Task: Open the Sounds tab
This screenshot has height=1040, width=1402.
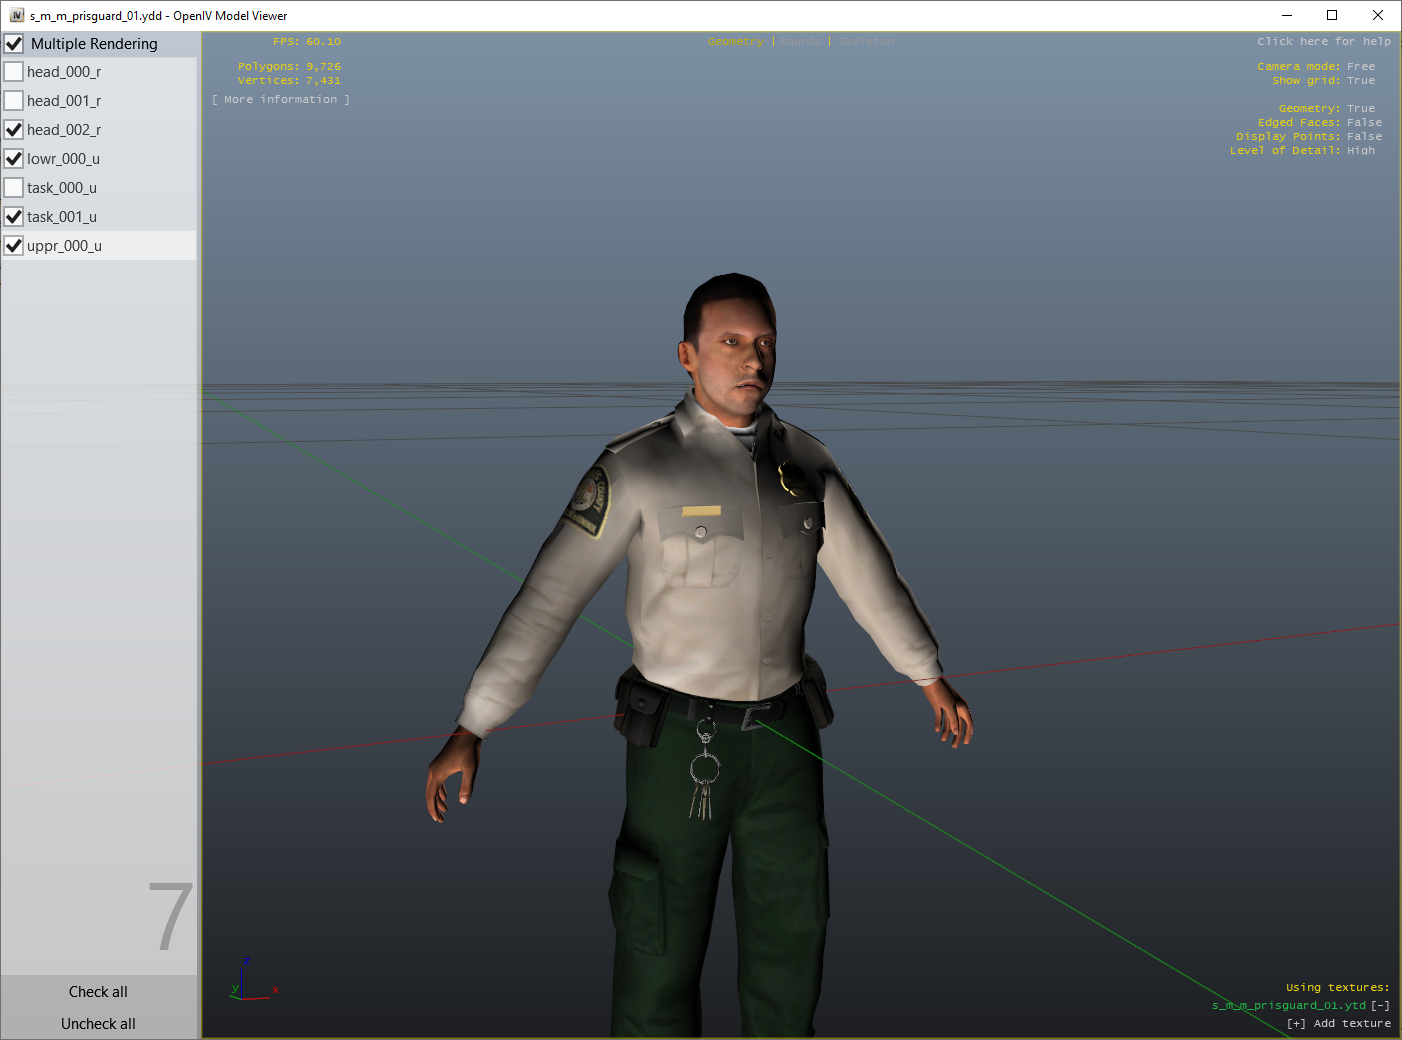Action: coord(800,42)
